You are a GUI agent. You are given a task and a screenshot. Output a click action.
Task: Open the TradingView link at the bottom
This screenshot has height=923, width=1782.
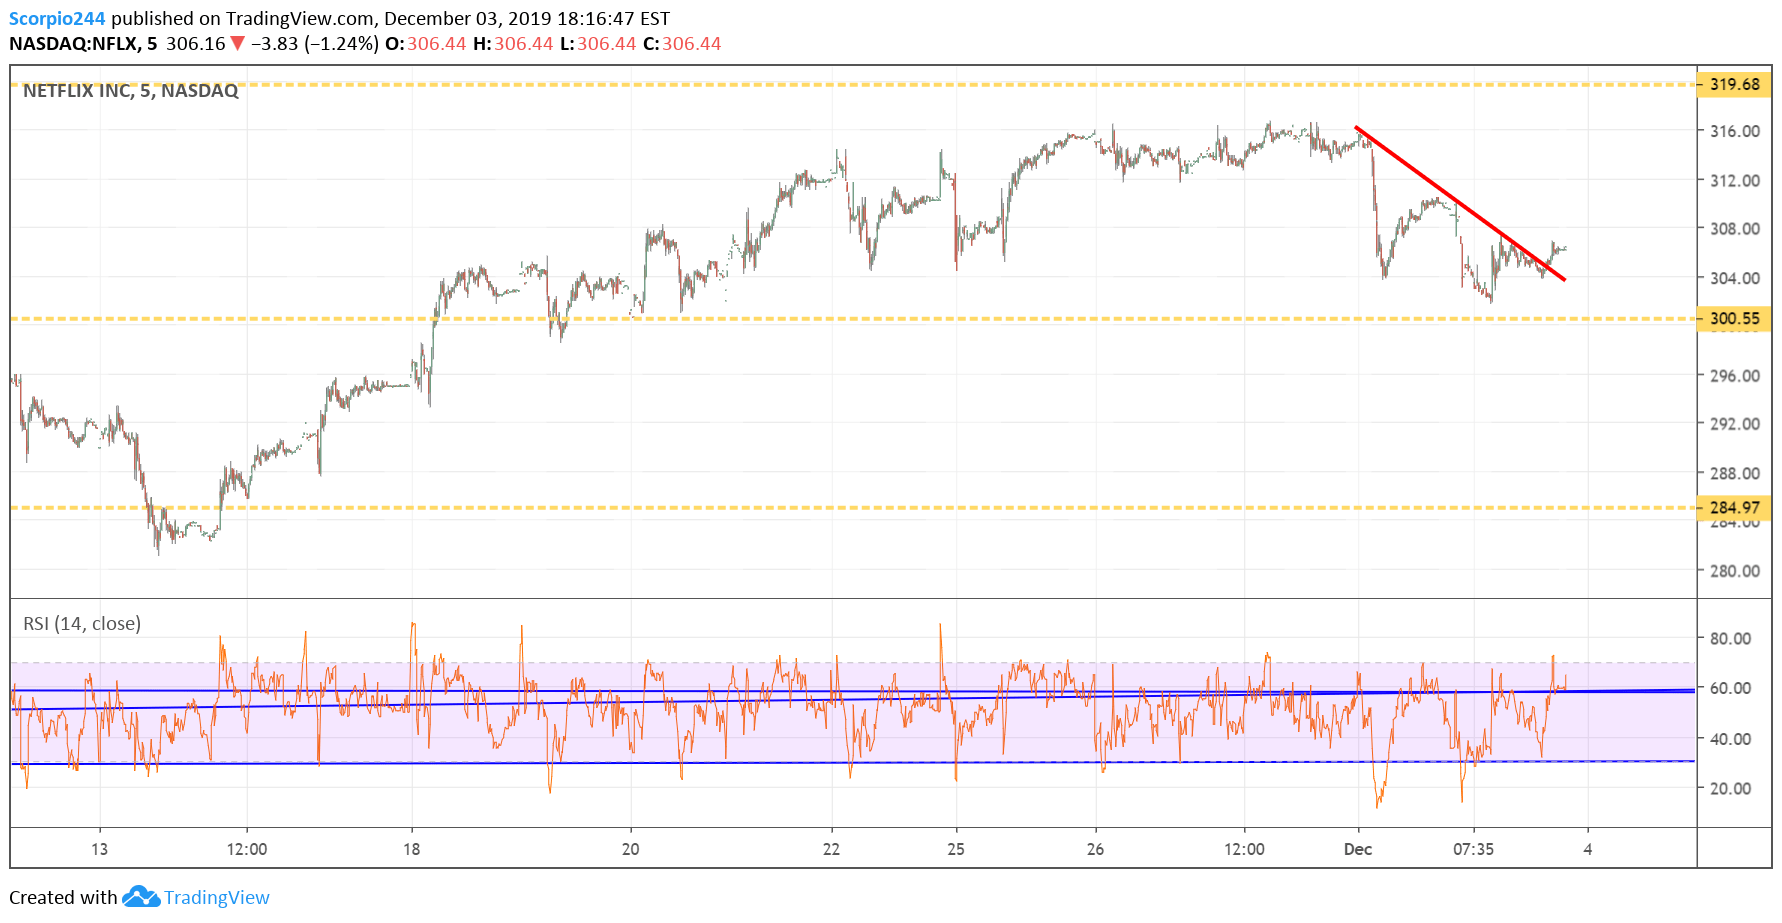point(217,897)
